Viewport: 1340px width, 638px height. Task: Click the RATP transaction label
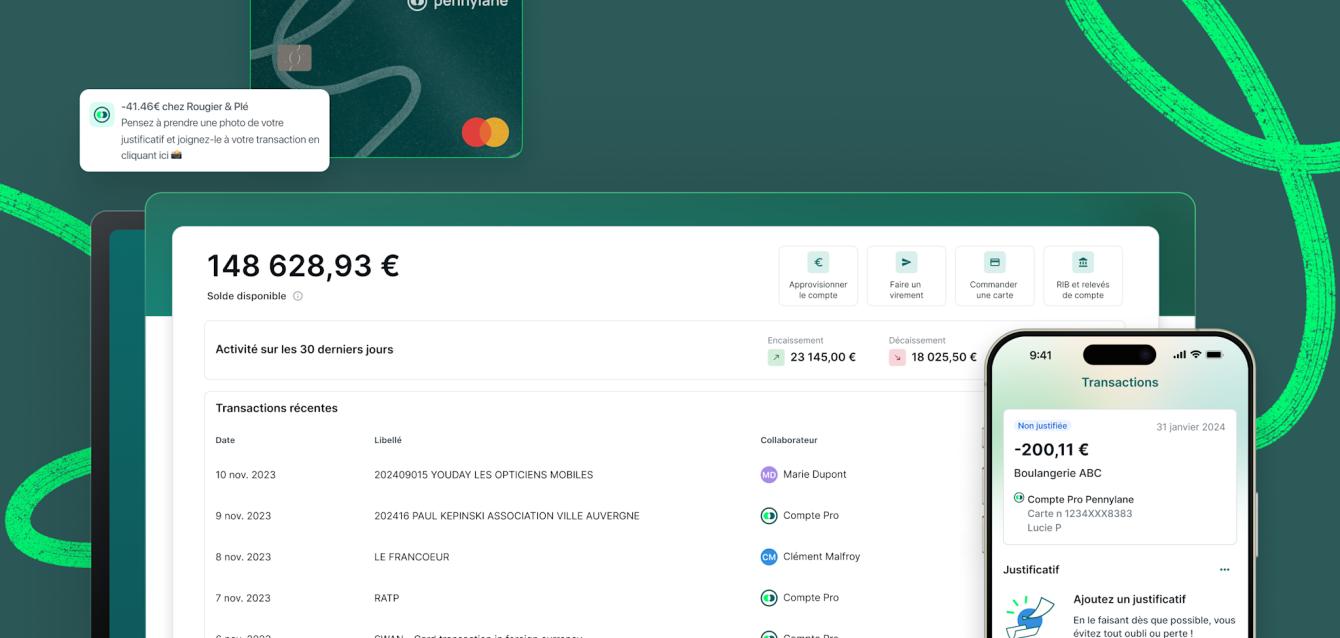[x=386, y=598]
